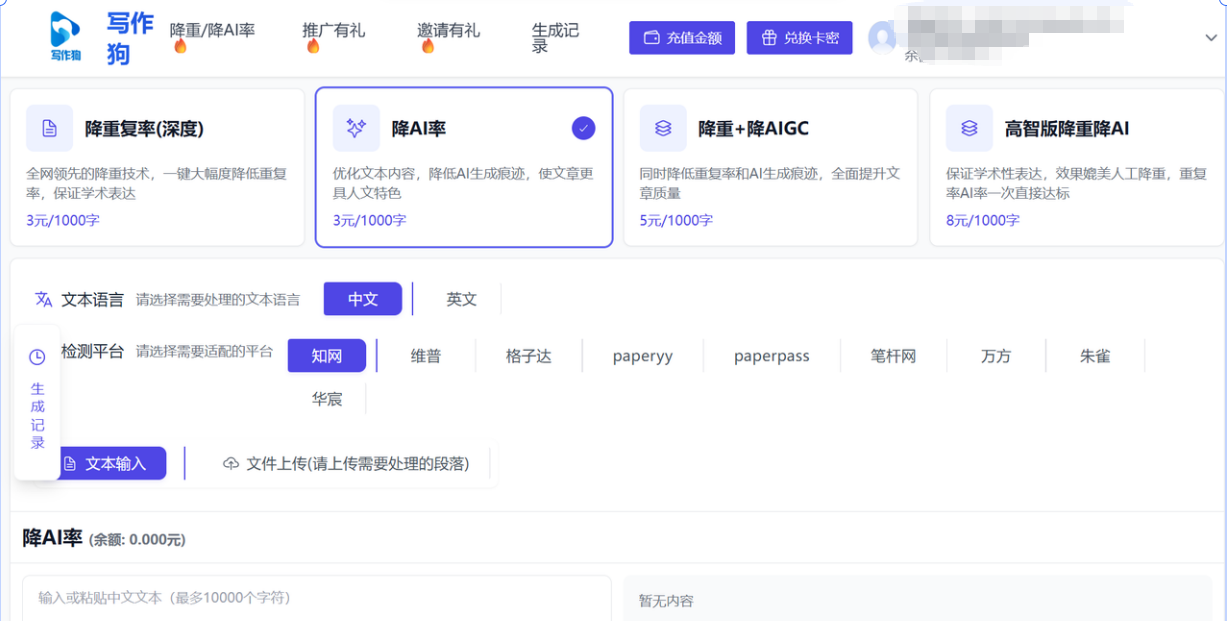Choose 朱雀 detection platform
The width and height of the screenshot is (1227, 621).
(1095, 356)
